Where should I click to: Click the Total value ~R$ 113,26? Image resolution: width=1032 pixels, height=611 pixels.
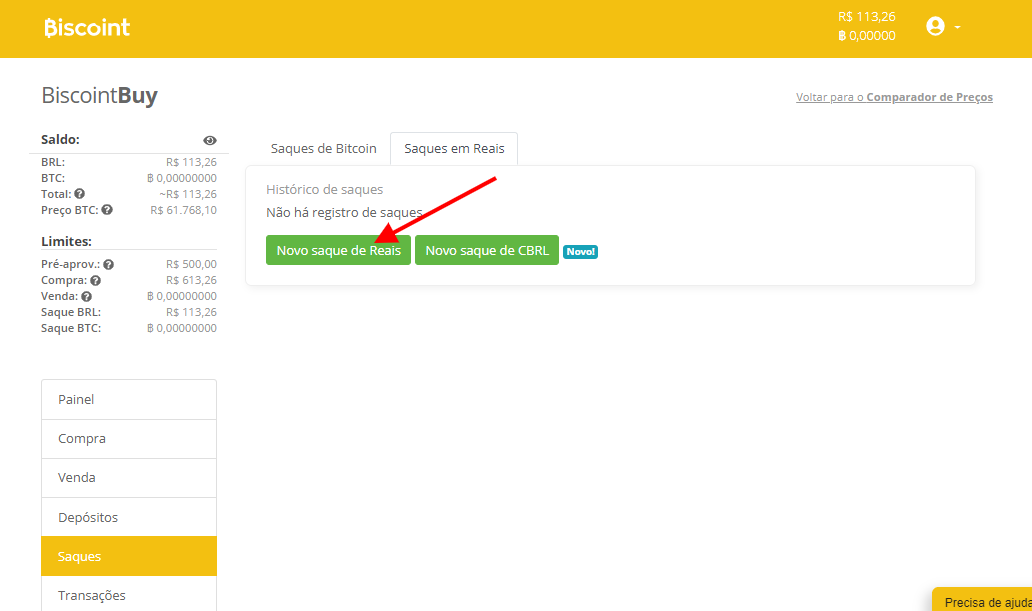188,194
